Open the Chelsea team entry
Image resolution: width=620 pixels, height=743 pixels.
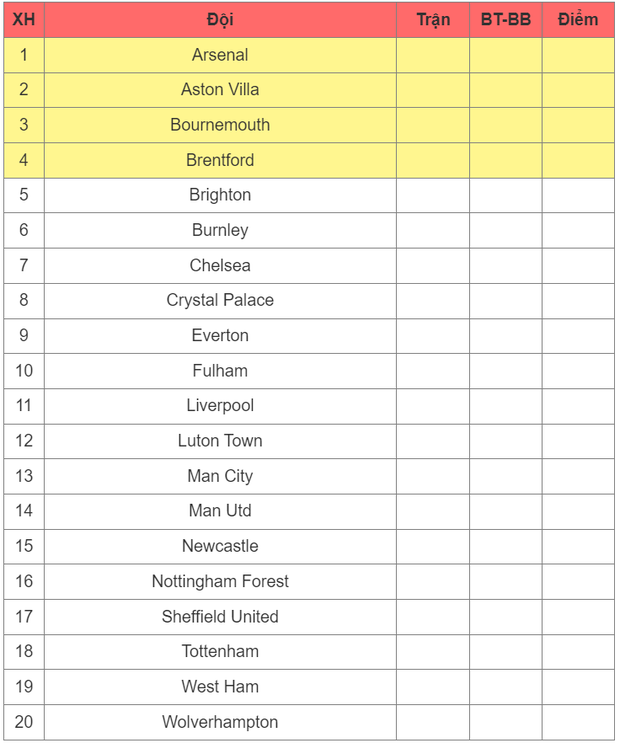(x=220, y=265)
